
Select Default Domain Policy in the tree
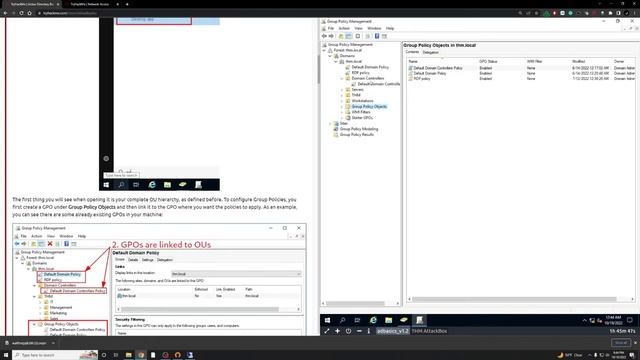pos(370,67)
